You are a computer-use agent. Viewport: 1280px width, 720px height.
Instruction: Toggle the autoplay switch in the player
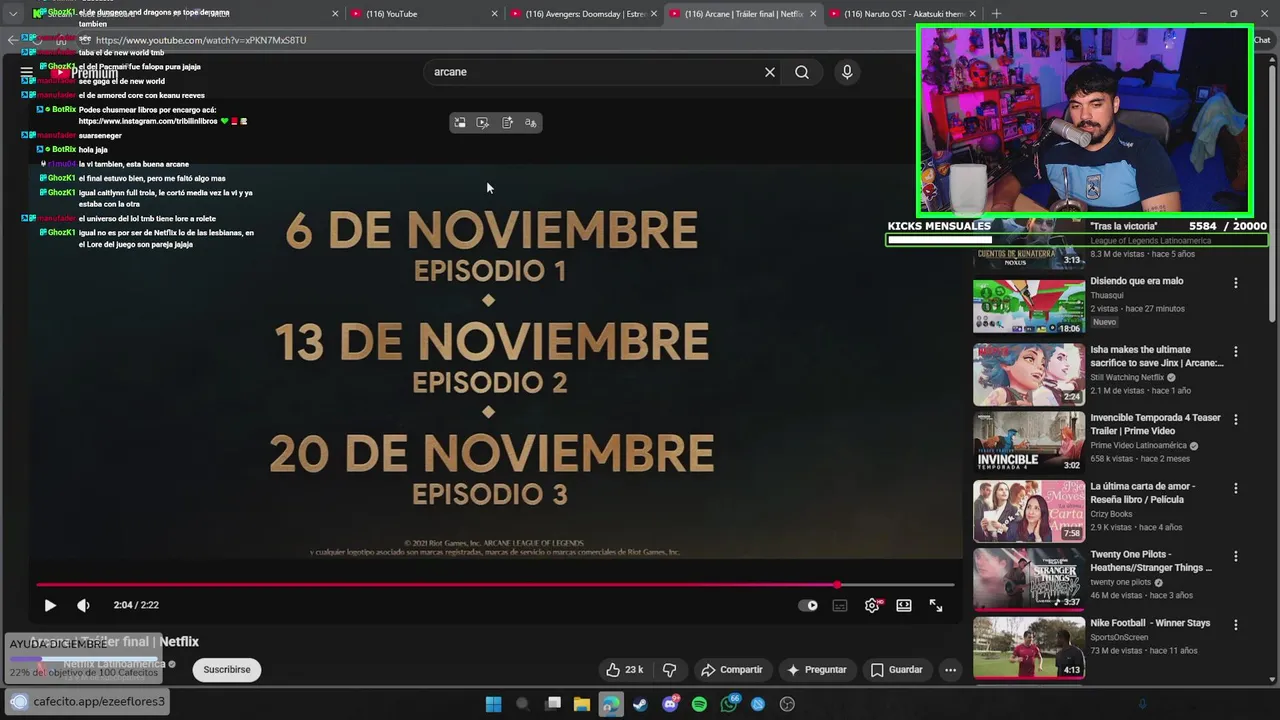click(808, 605)
